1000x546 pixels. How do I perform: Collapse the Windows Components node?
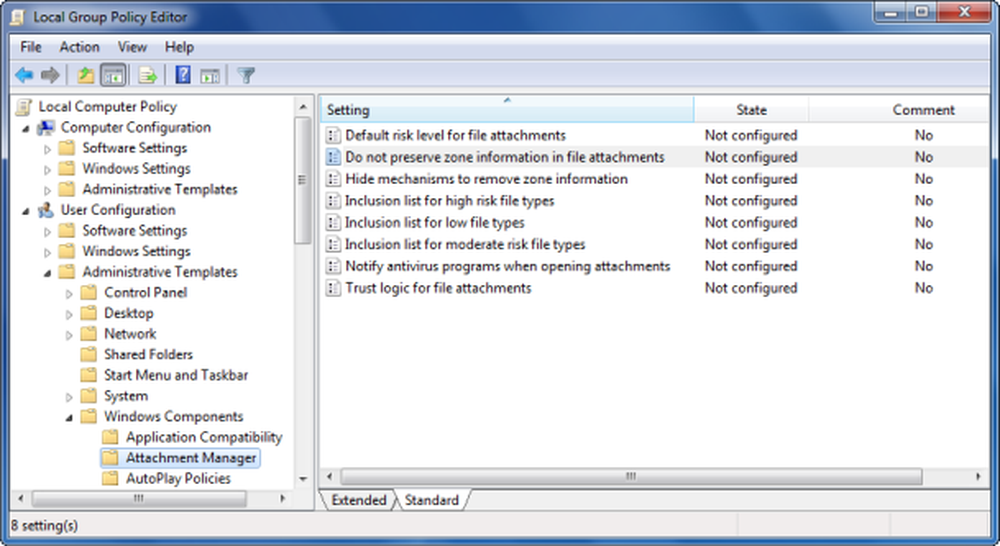(69, 418)
